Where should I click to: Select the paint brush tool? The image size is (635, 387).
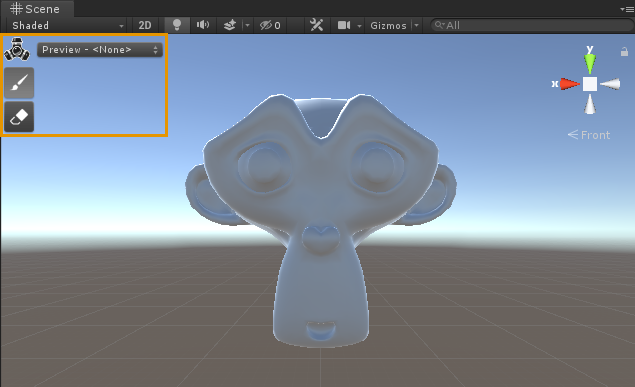19,83
